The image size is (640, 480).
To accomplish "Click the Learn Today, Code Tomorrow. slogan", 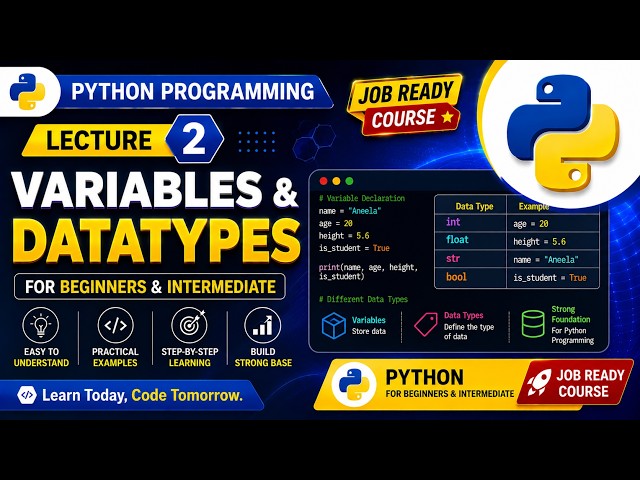I will click(x=142, y=395).
